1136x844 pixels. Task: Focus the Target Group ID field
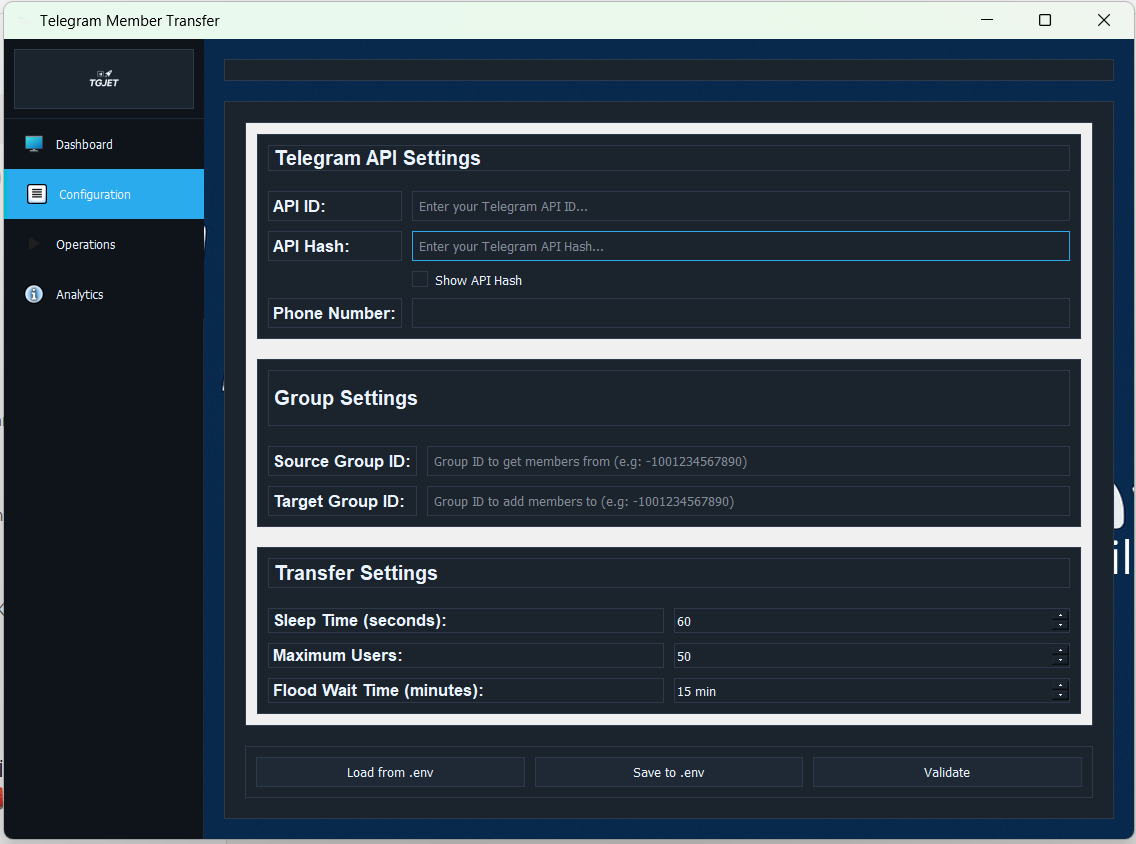(x=747, y=501)
